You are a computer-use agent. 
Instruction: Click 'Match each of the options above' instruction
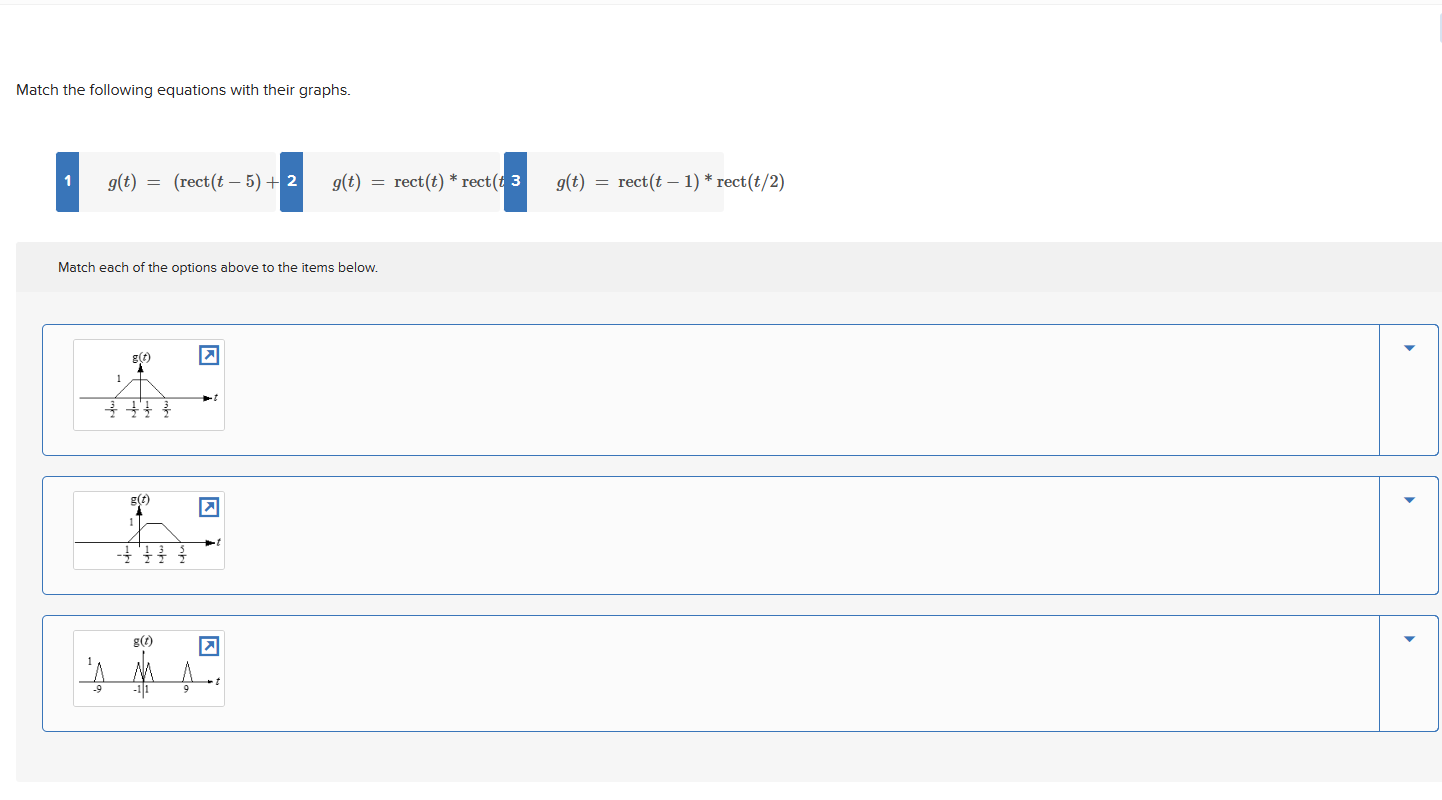click(218, 267)
